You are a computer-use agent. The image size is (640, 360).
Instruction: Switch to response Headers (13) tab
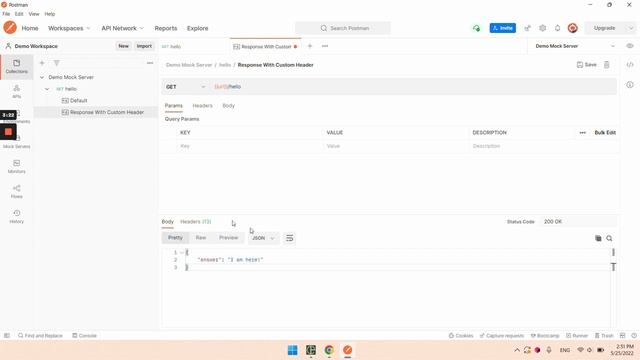pyautogui.click(x=196, y=222)
